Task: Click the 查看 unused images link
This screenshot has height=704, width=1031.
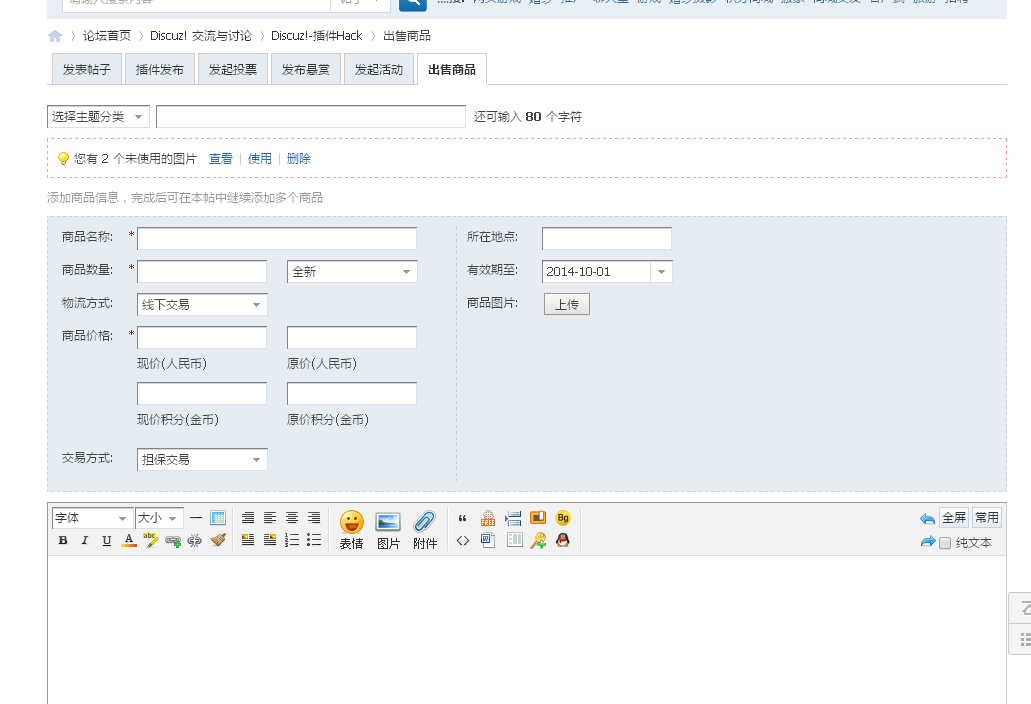Action: click(x=221, y=158)
